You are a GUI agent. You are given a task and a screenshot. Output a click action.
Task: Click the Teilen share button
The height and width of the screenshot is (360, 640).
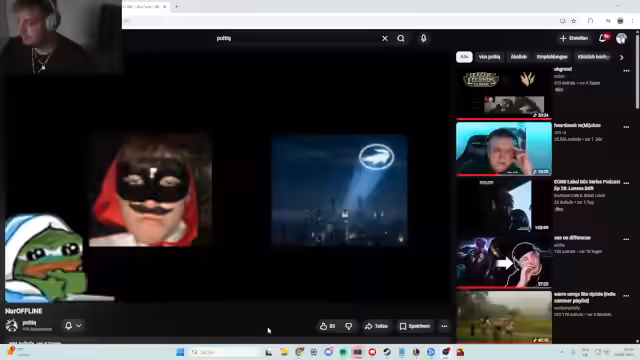(376, 326)
